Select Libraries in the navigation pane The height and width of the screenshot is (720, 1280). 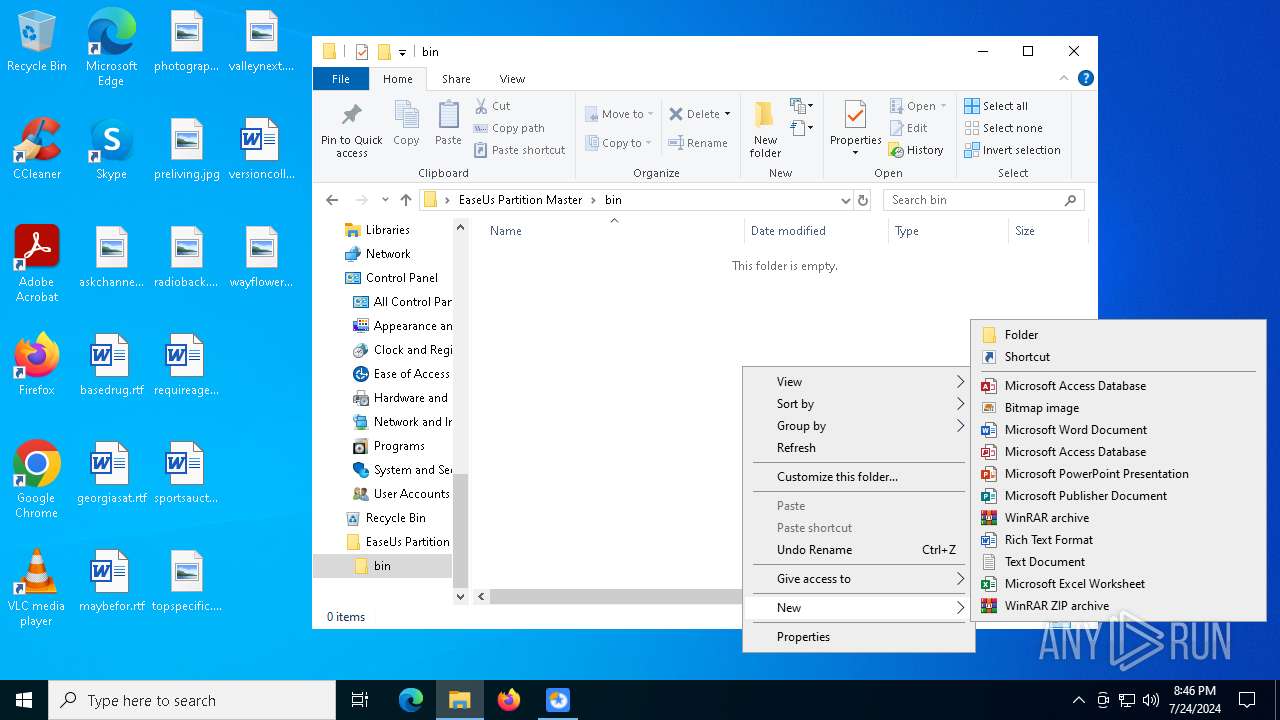387,230
